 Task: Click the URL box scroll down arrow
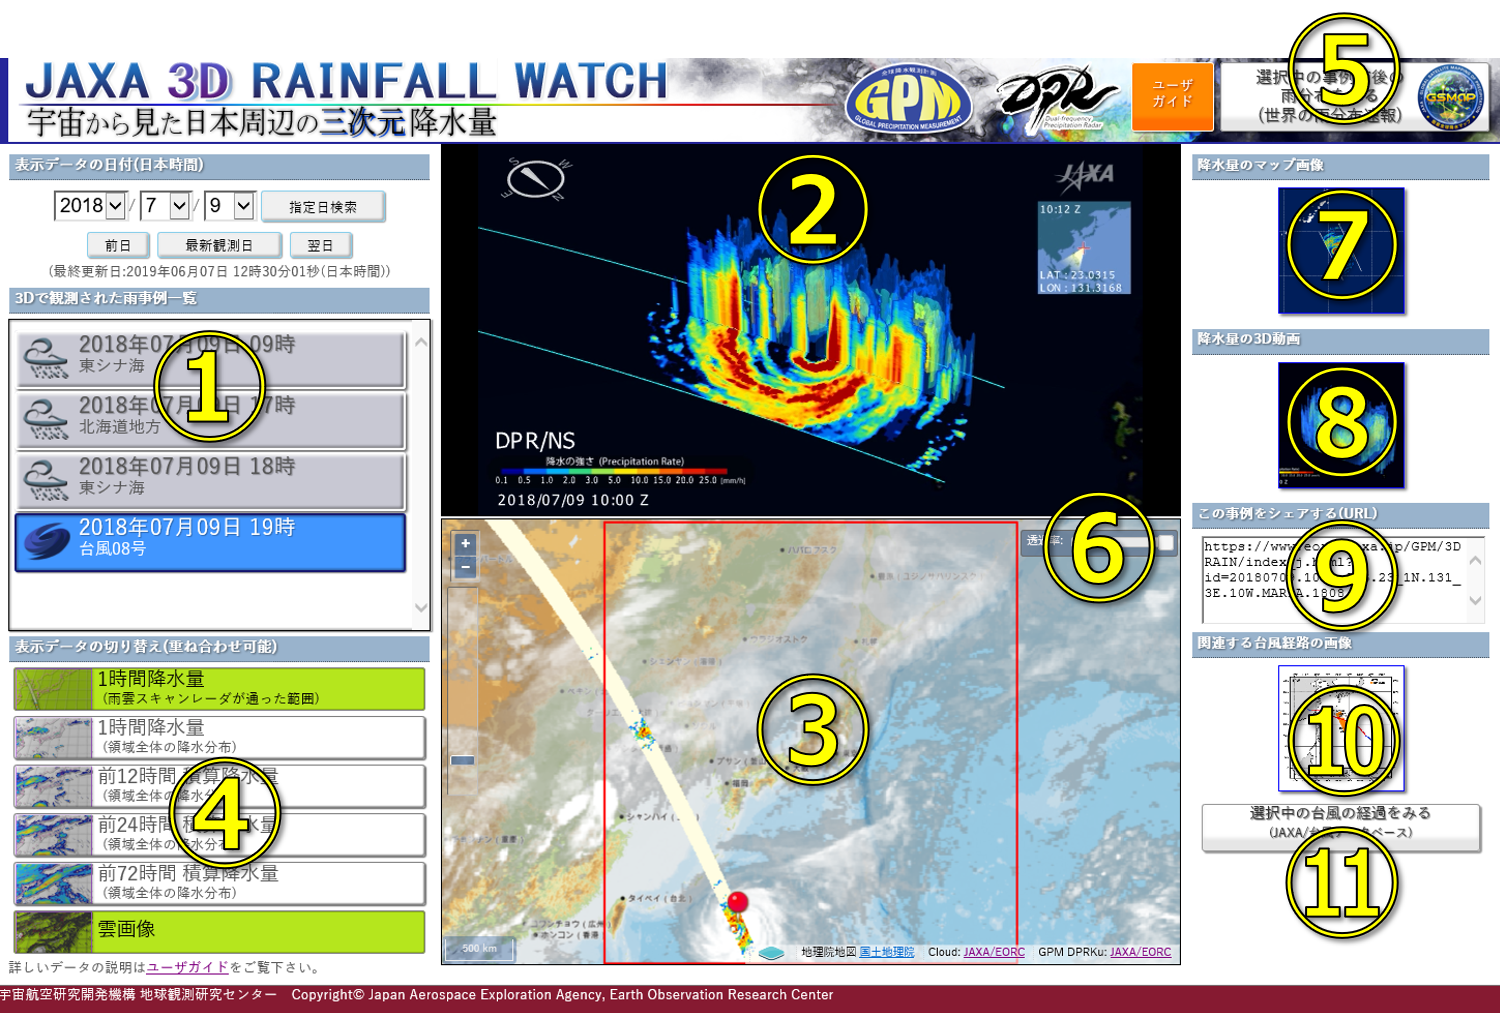[1475, 601]
